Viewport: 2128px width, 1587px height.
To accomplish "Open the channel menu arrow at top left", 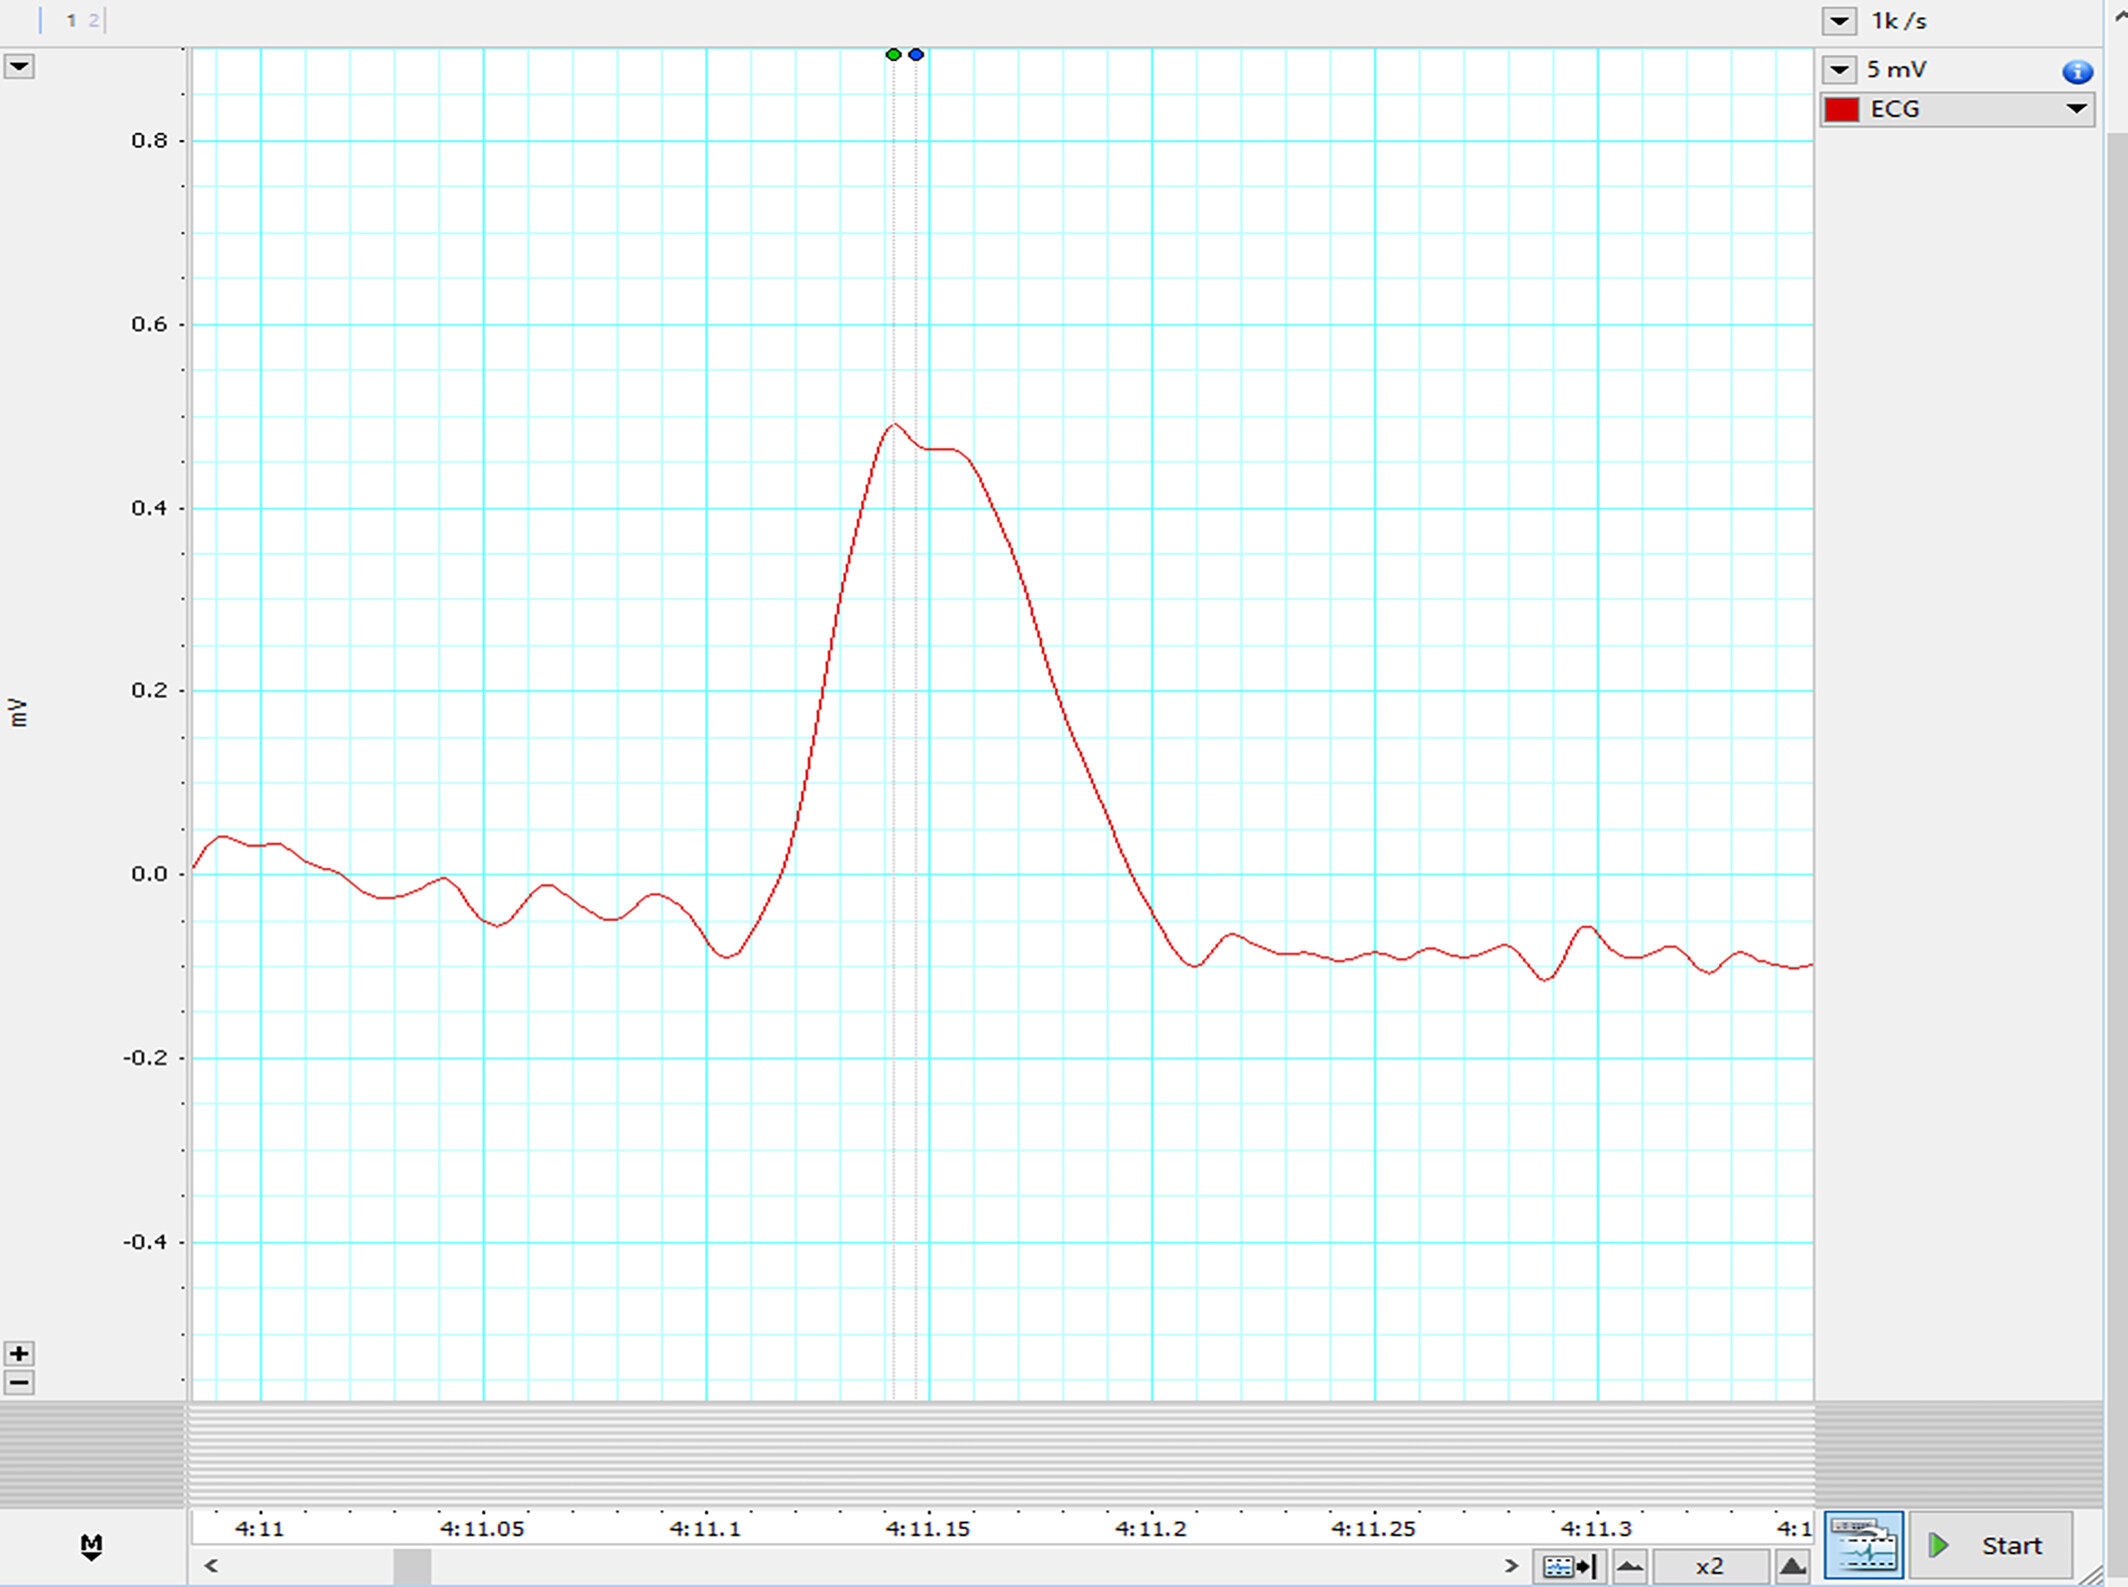I will pyautogui.click(x=19, y=67).
